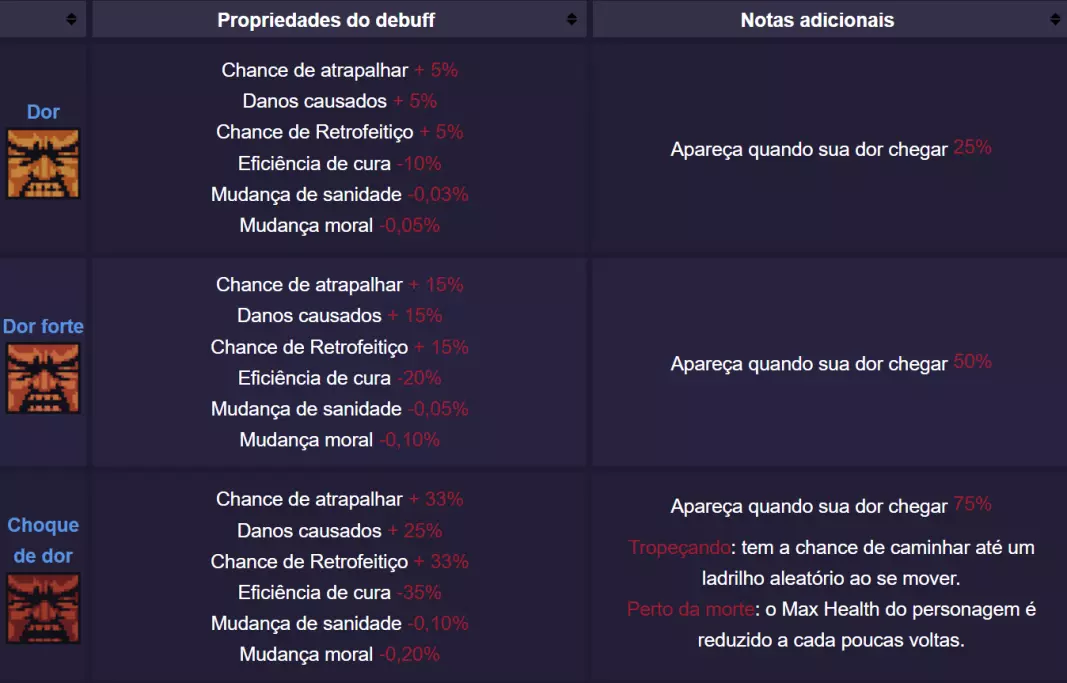Viewport: 1067px width, 683px height.
Task: Click the Mudança de sanidade -0,03% line
Action: pos(339,195)
